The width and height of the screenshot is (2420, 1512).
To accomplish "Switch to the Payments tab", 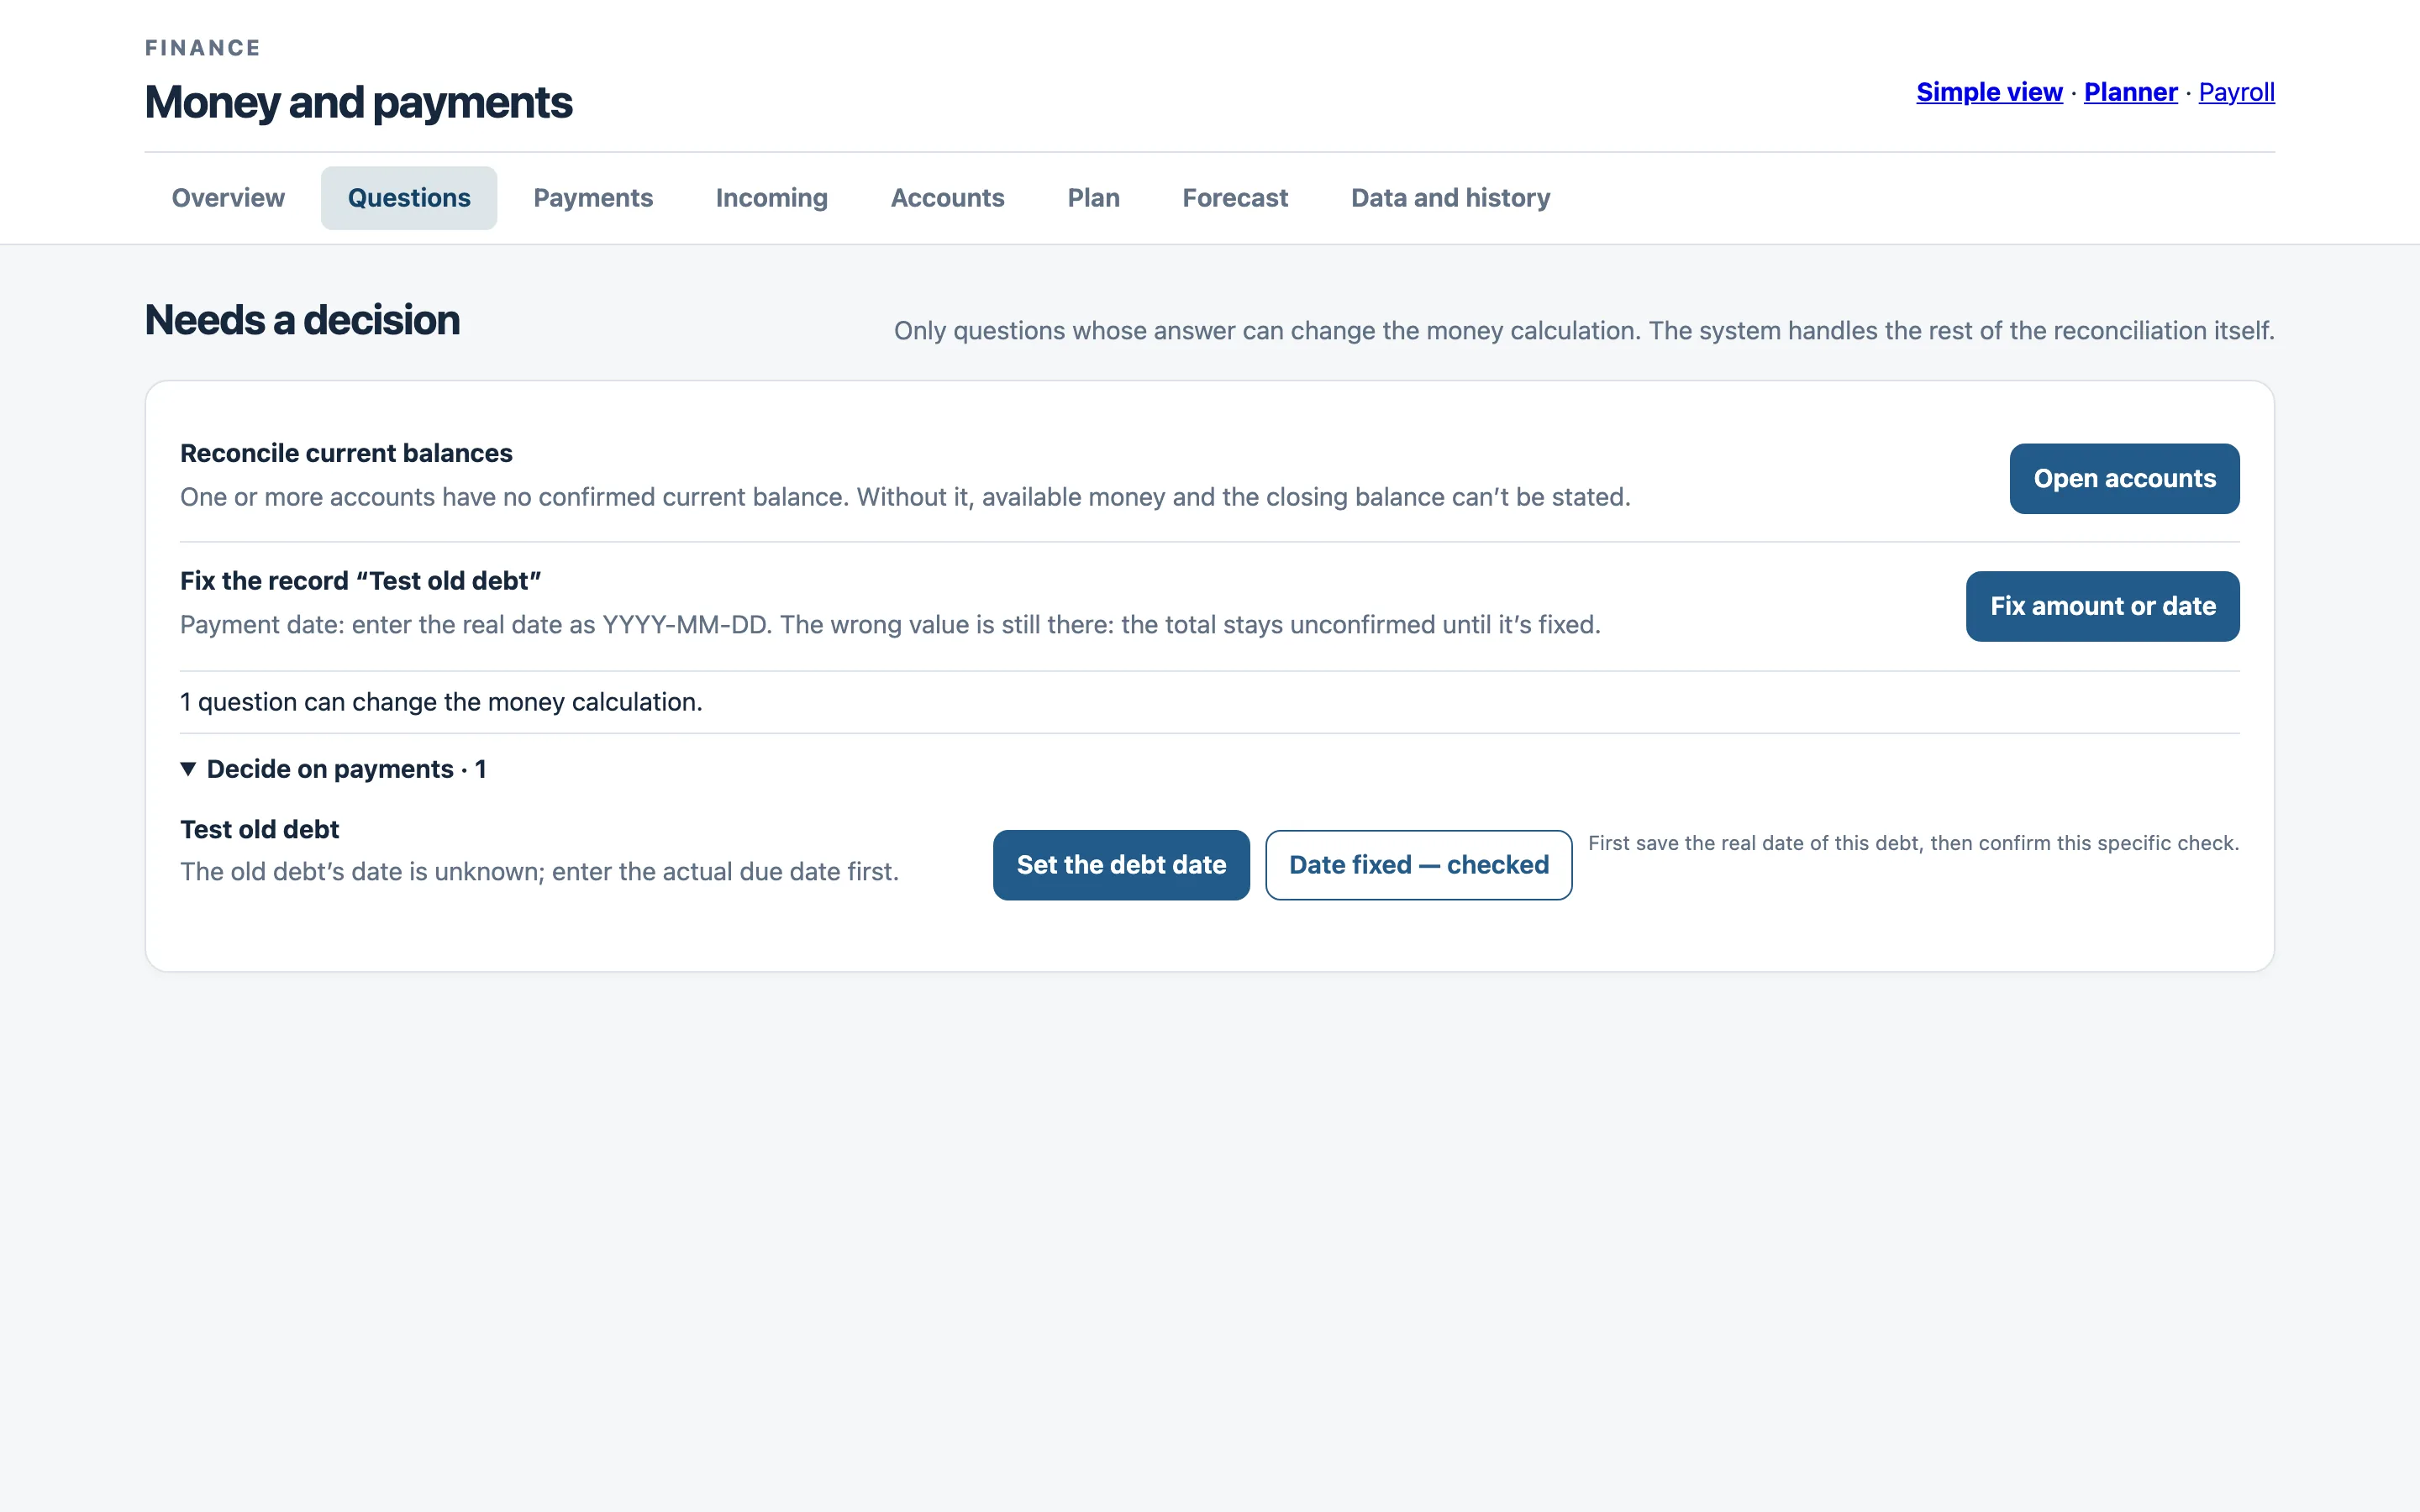I will pos(593,198).
